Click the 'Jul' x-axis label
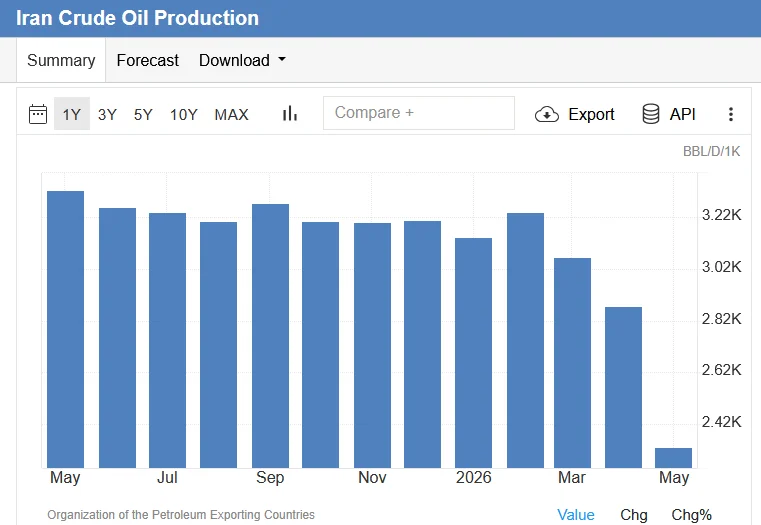761x525 pixels. tap(167, 477)
